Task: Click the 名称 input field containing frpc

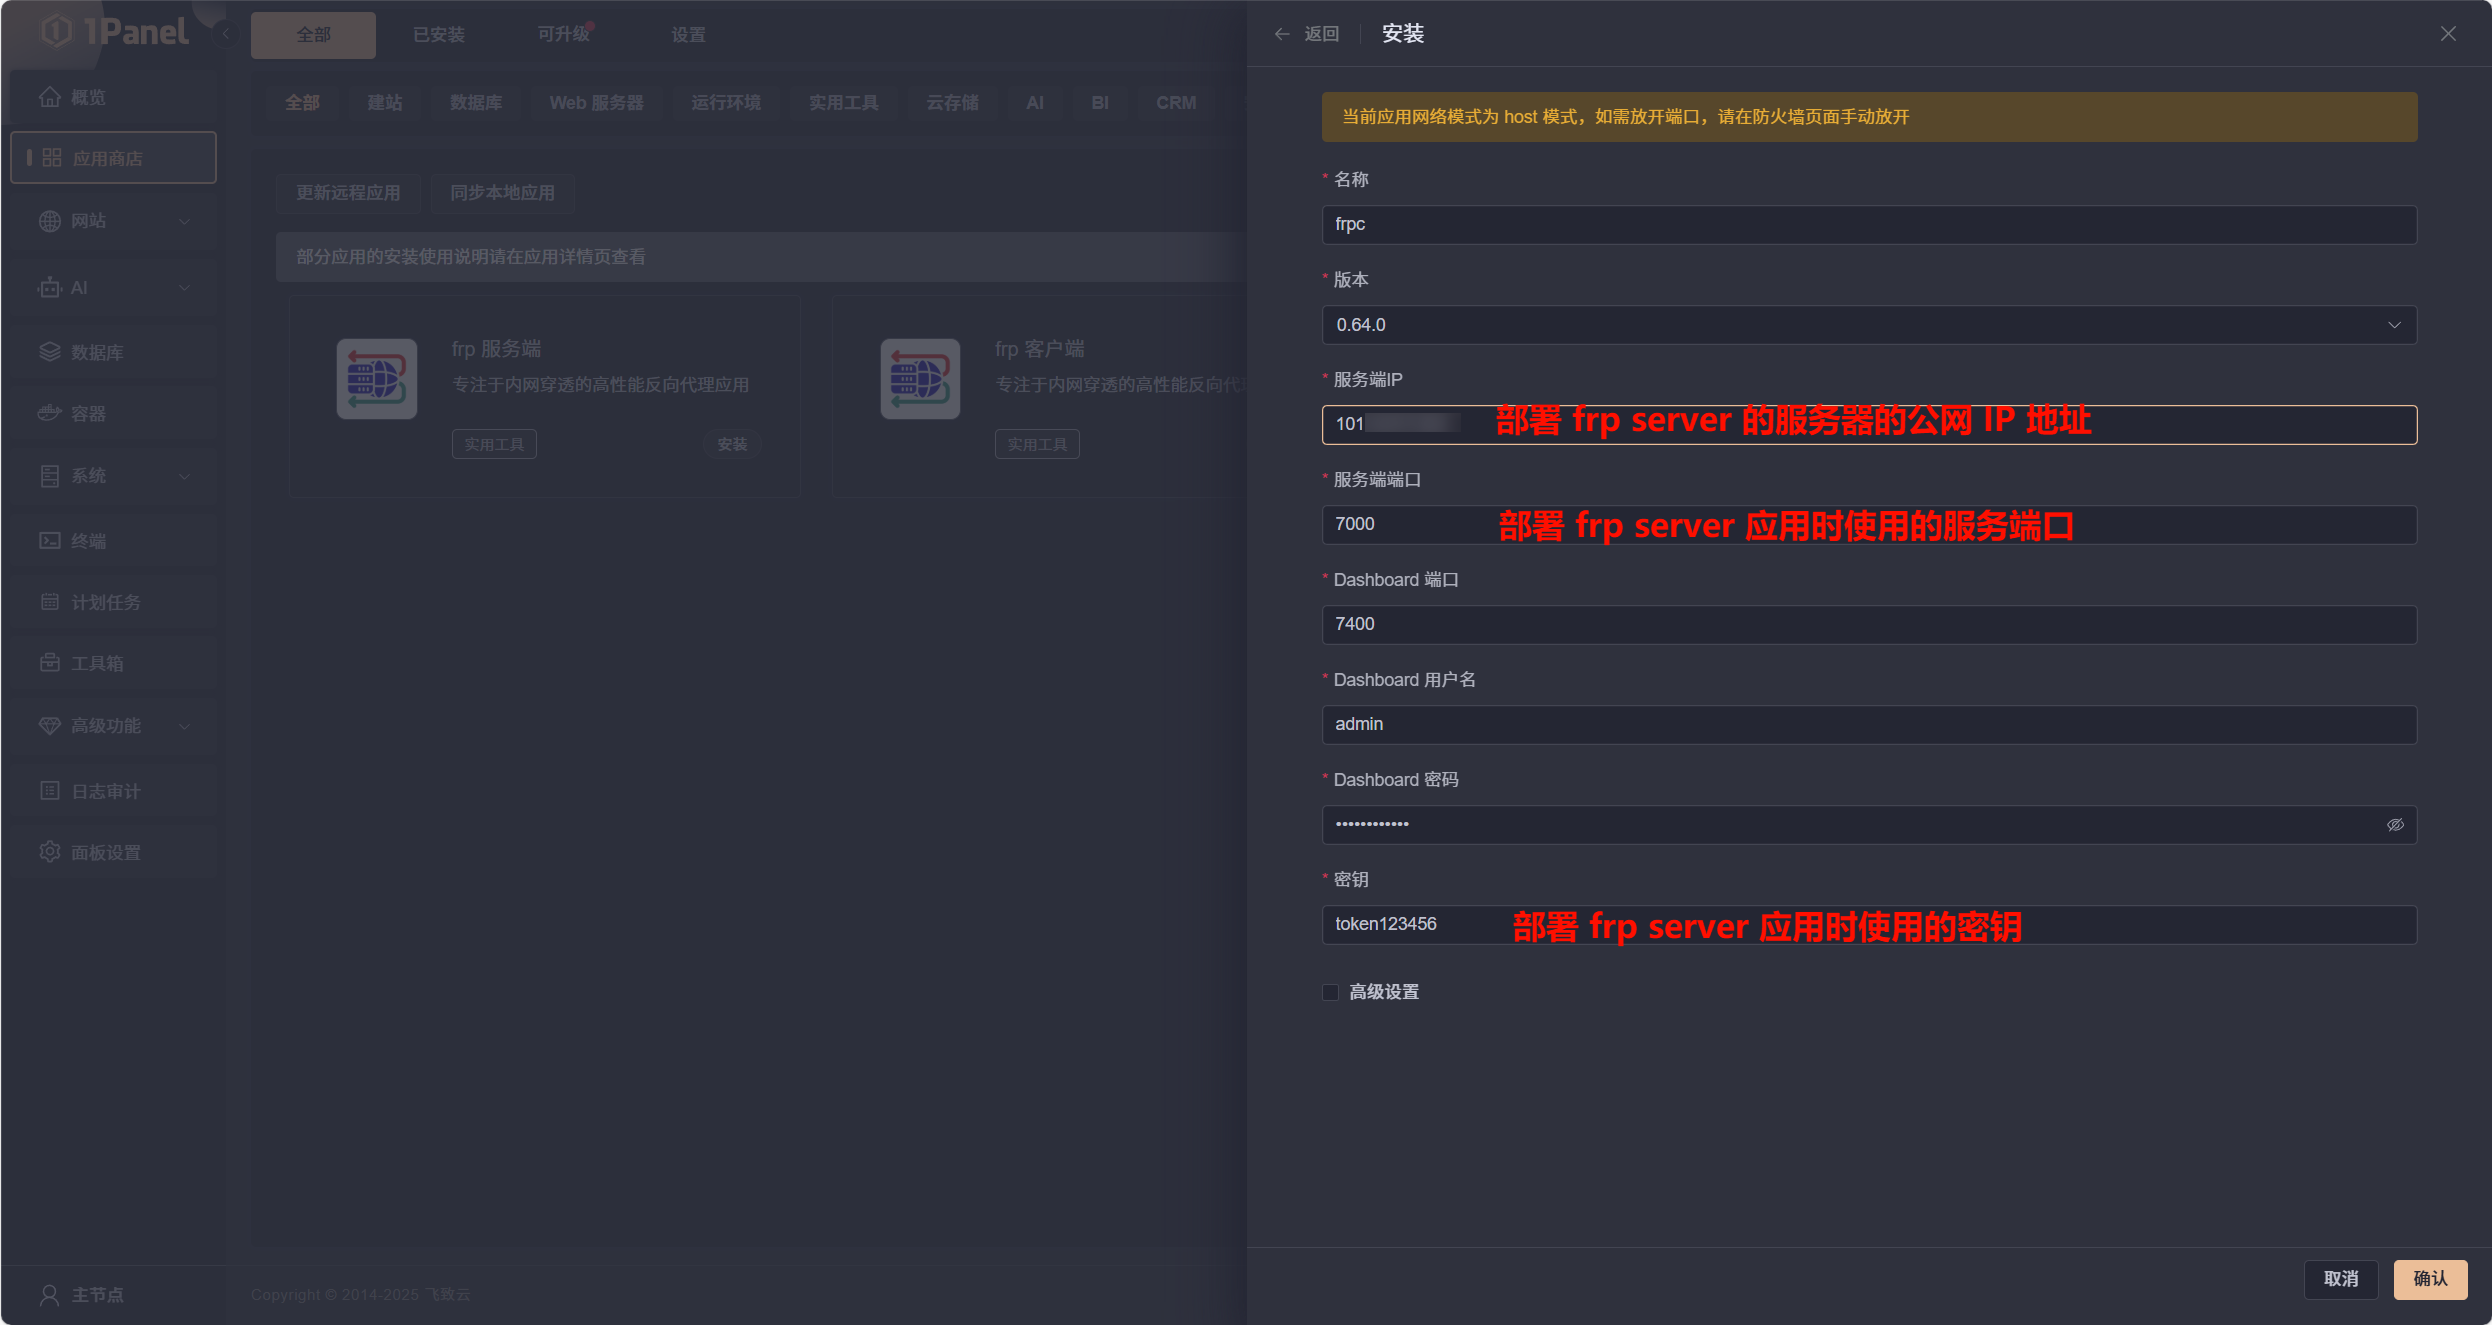Action: coord(1868,225)
